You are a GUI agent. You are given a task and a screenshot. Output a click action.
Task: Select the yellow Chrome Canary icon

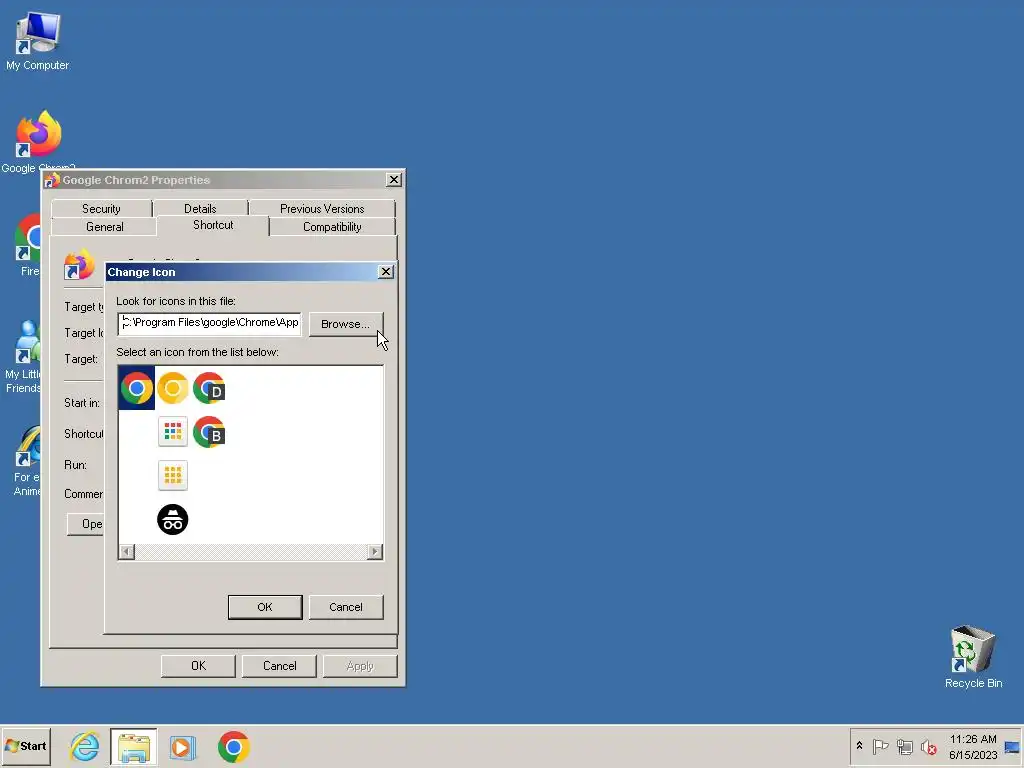coord(172,388)
